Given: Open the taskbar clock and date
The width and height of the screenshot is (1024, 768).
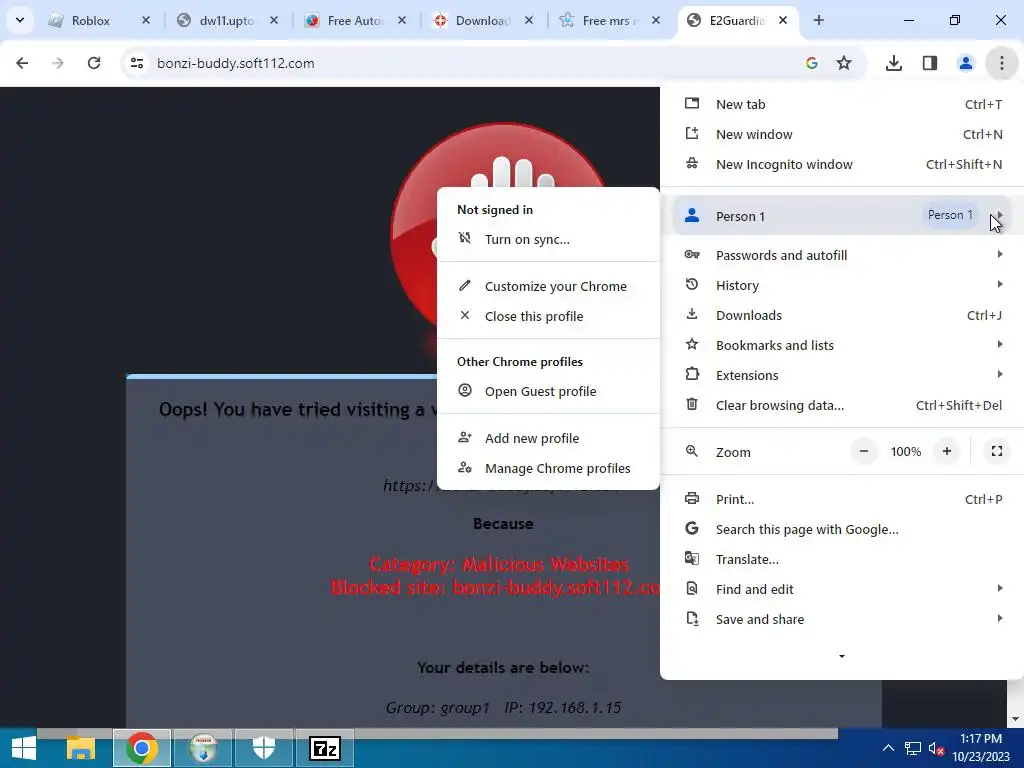Looking at the screenshot, I should [x=981, y=748].
